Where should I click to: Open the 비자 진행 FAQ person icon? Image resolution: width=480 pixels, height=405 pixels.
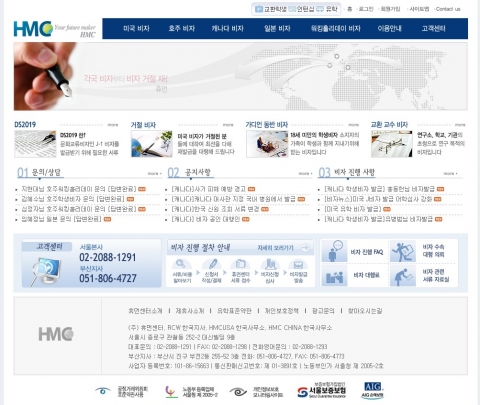click(335, 251)
